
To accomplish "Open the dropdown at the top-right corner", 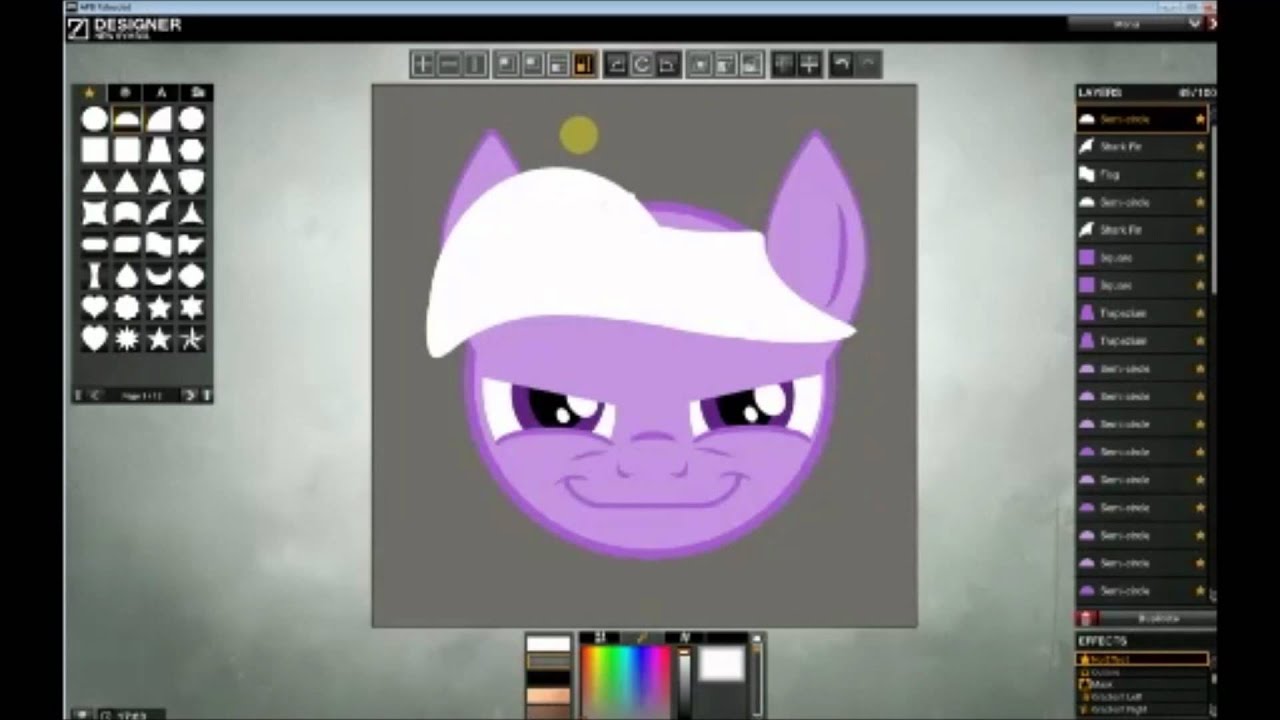I will pyautogui.click(x=1195, y=23).
